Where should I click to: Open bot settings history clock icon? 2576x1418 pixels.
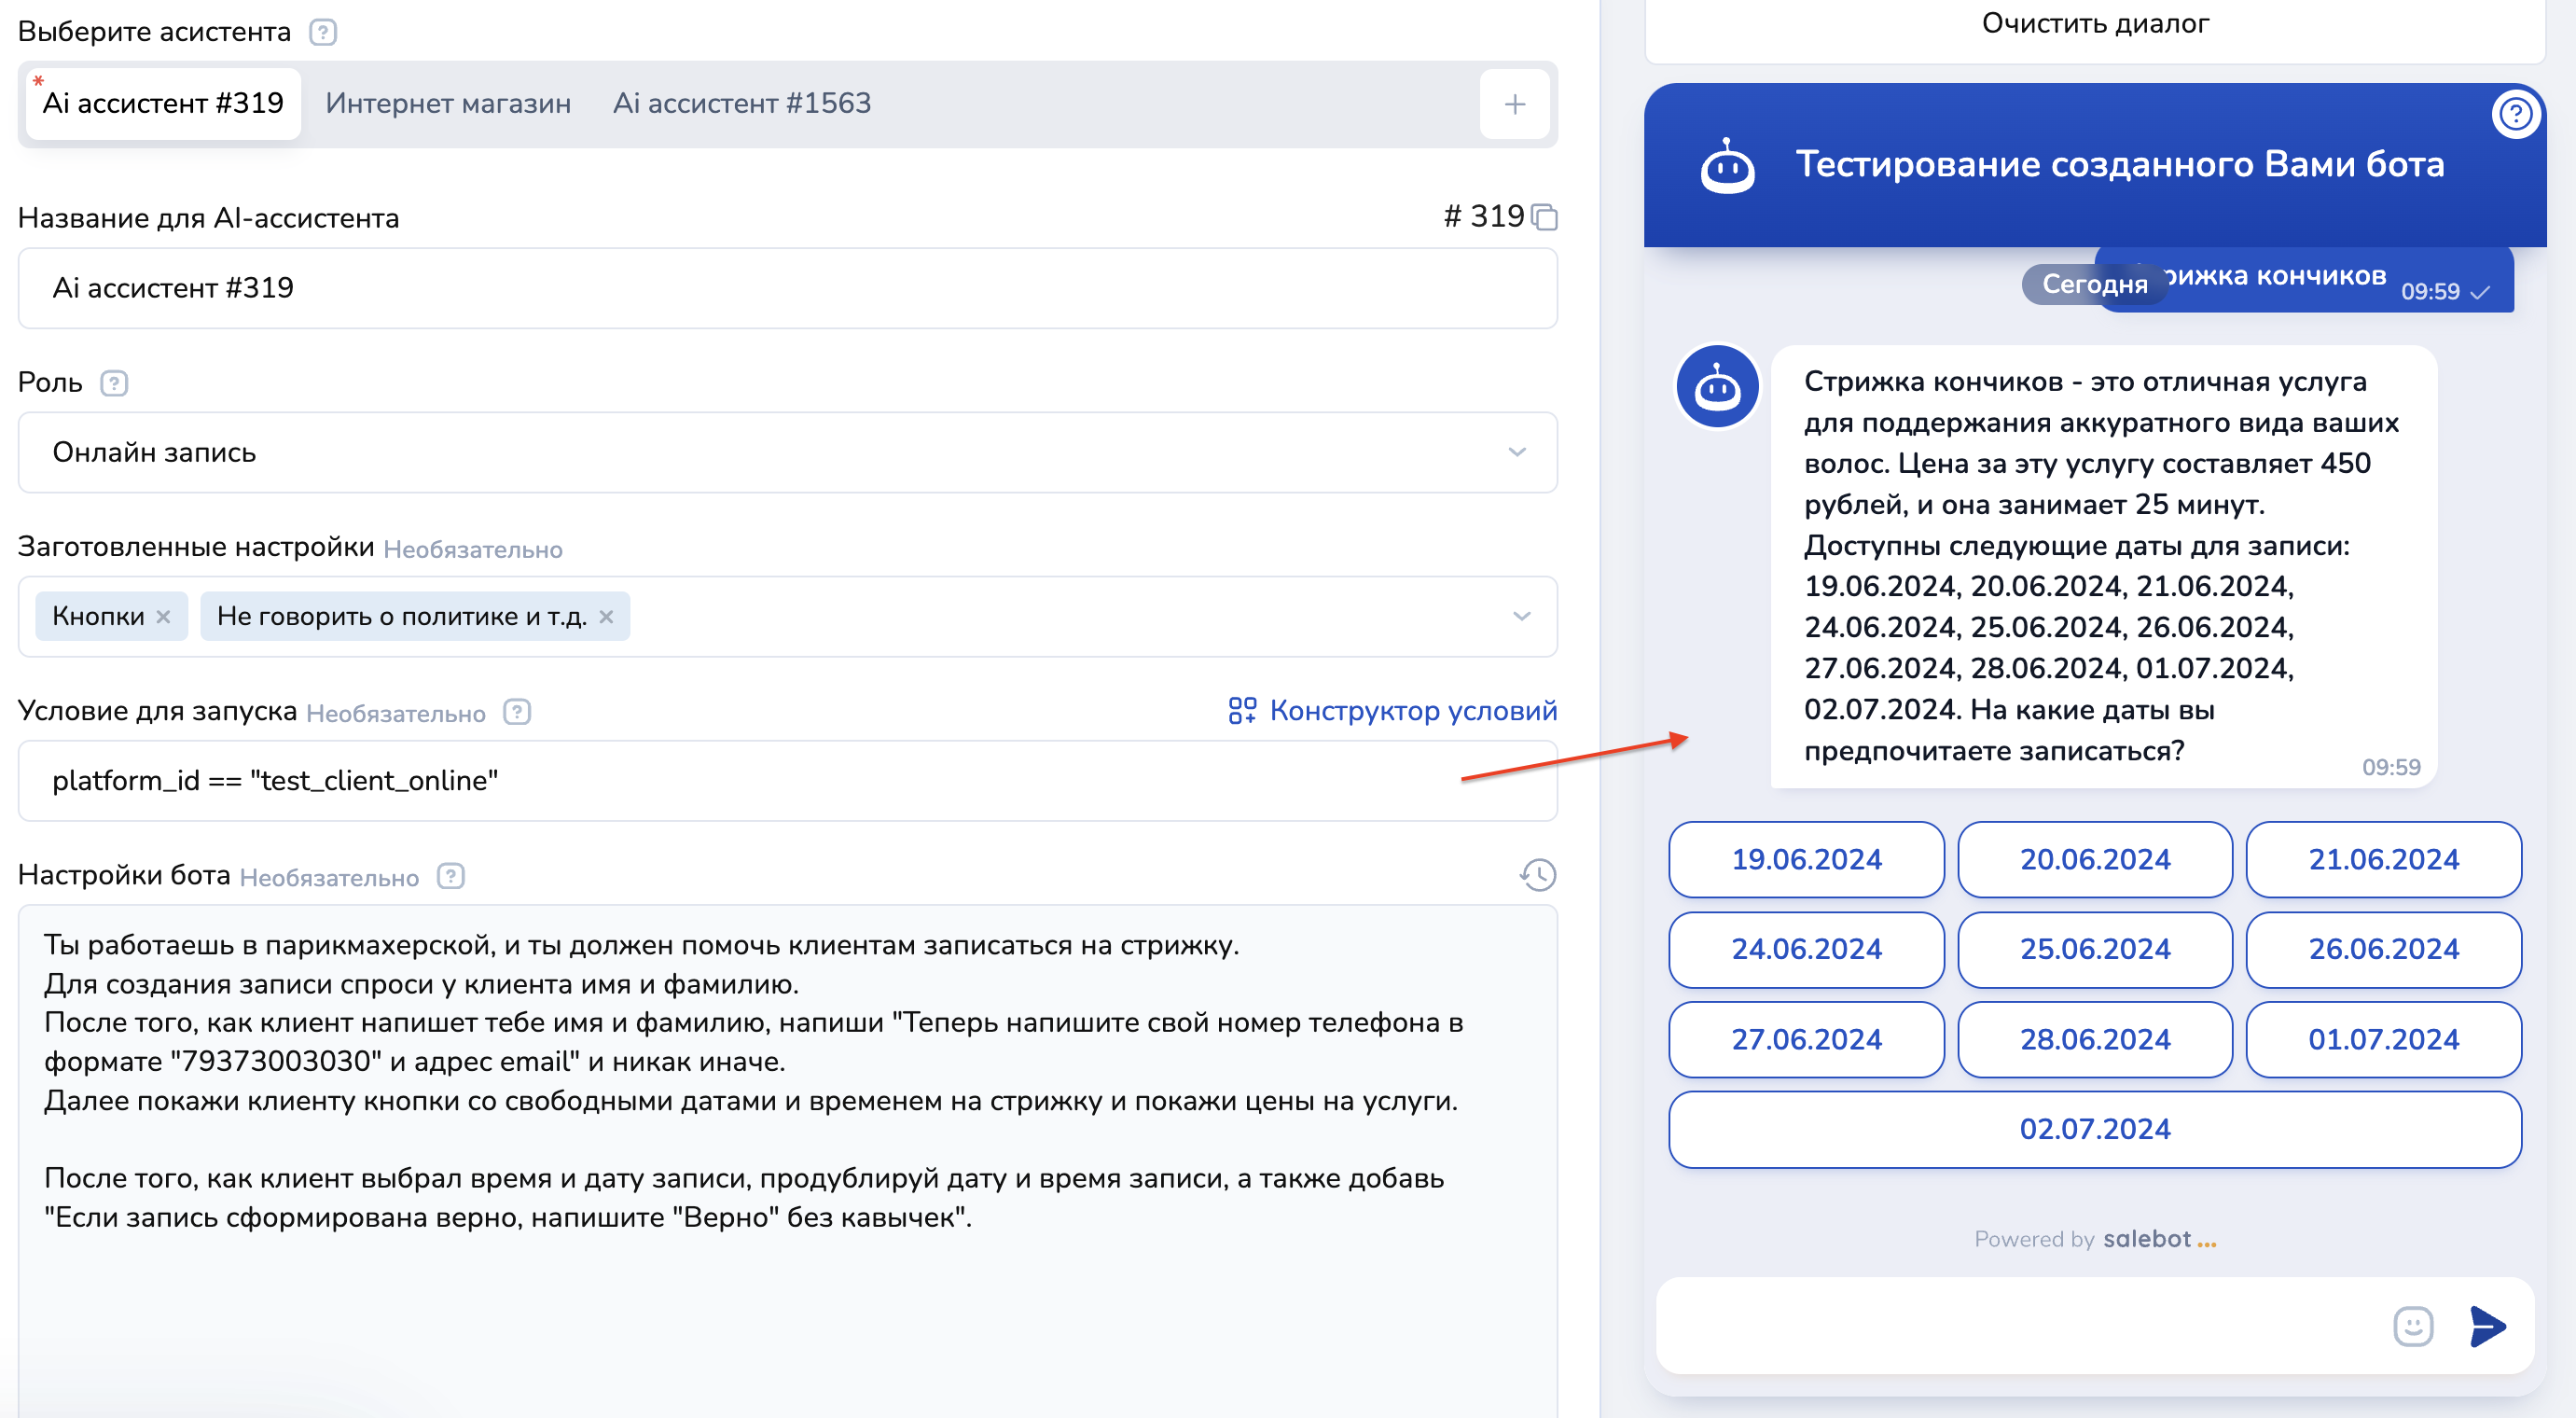1537,875
